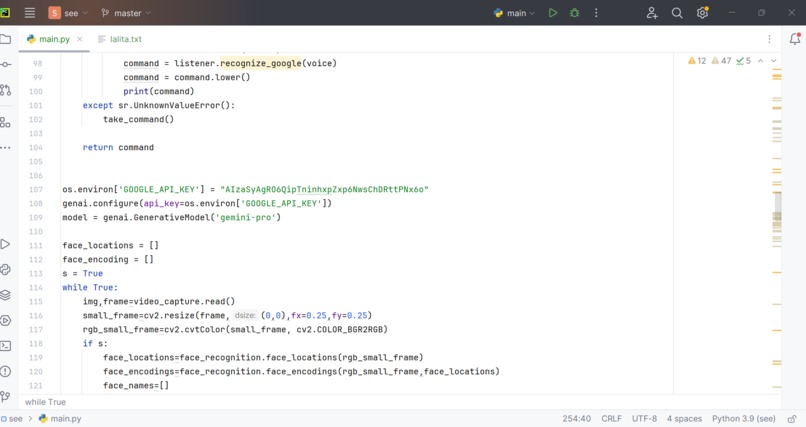Open the Terminal tool window
This screenshot has width=806, height=427.
point(6,346)
